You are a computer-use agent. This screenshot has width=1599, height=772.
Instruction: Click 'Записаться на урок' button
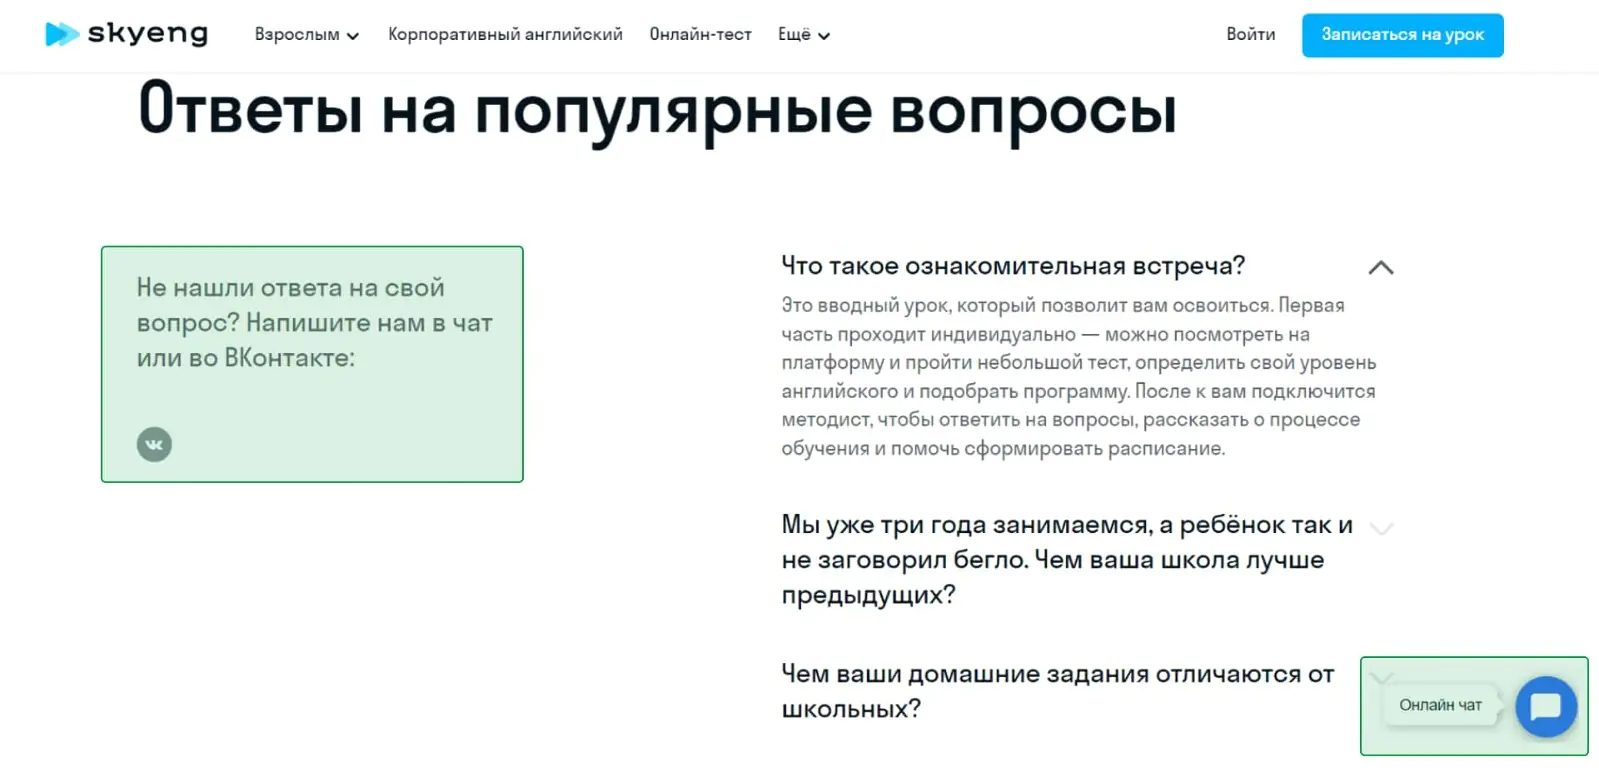tap(1402, 35)
